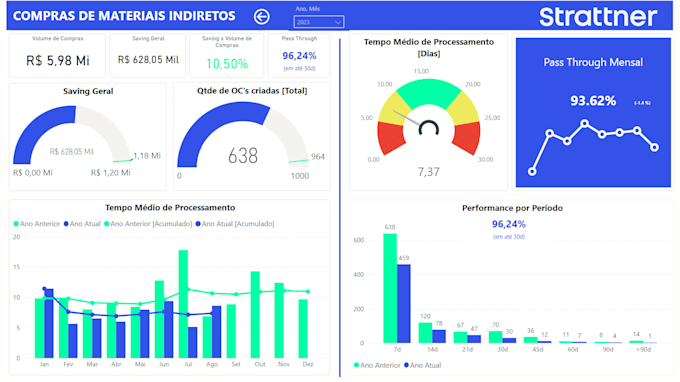Open the Ano, Mês dropdown
Viewport: 680px width, 382px height.
coord(319,22)
